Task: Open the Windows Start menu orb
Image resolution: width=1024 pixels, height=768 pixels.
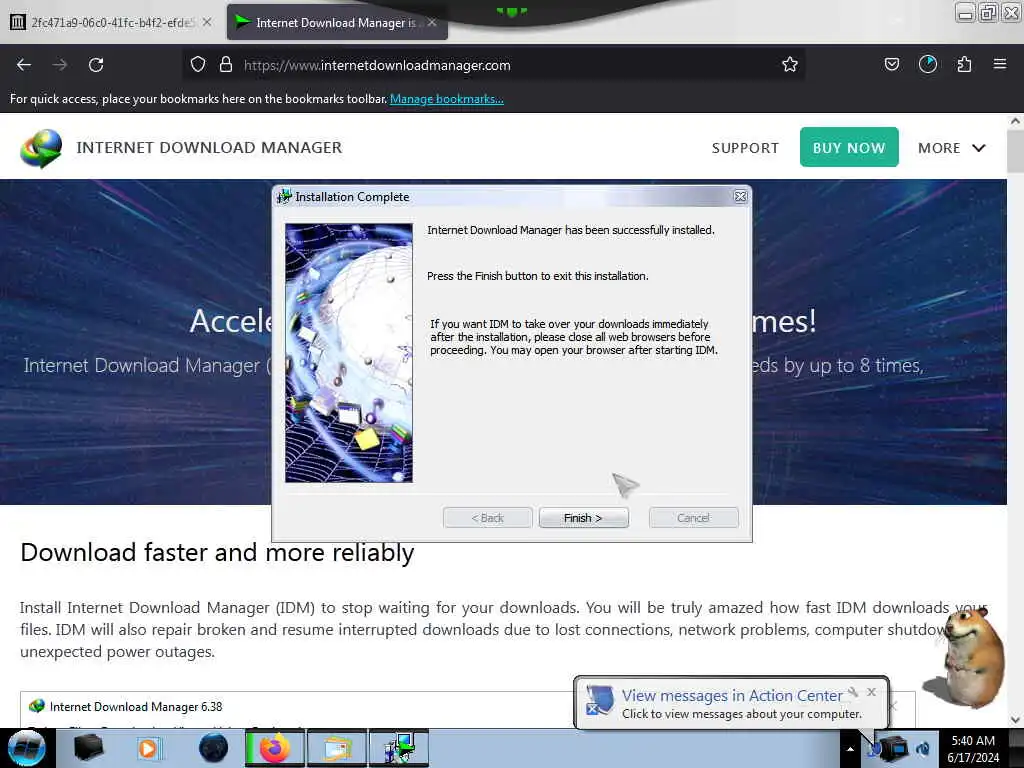Action: point(27,748)
